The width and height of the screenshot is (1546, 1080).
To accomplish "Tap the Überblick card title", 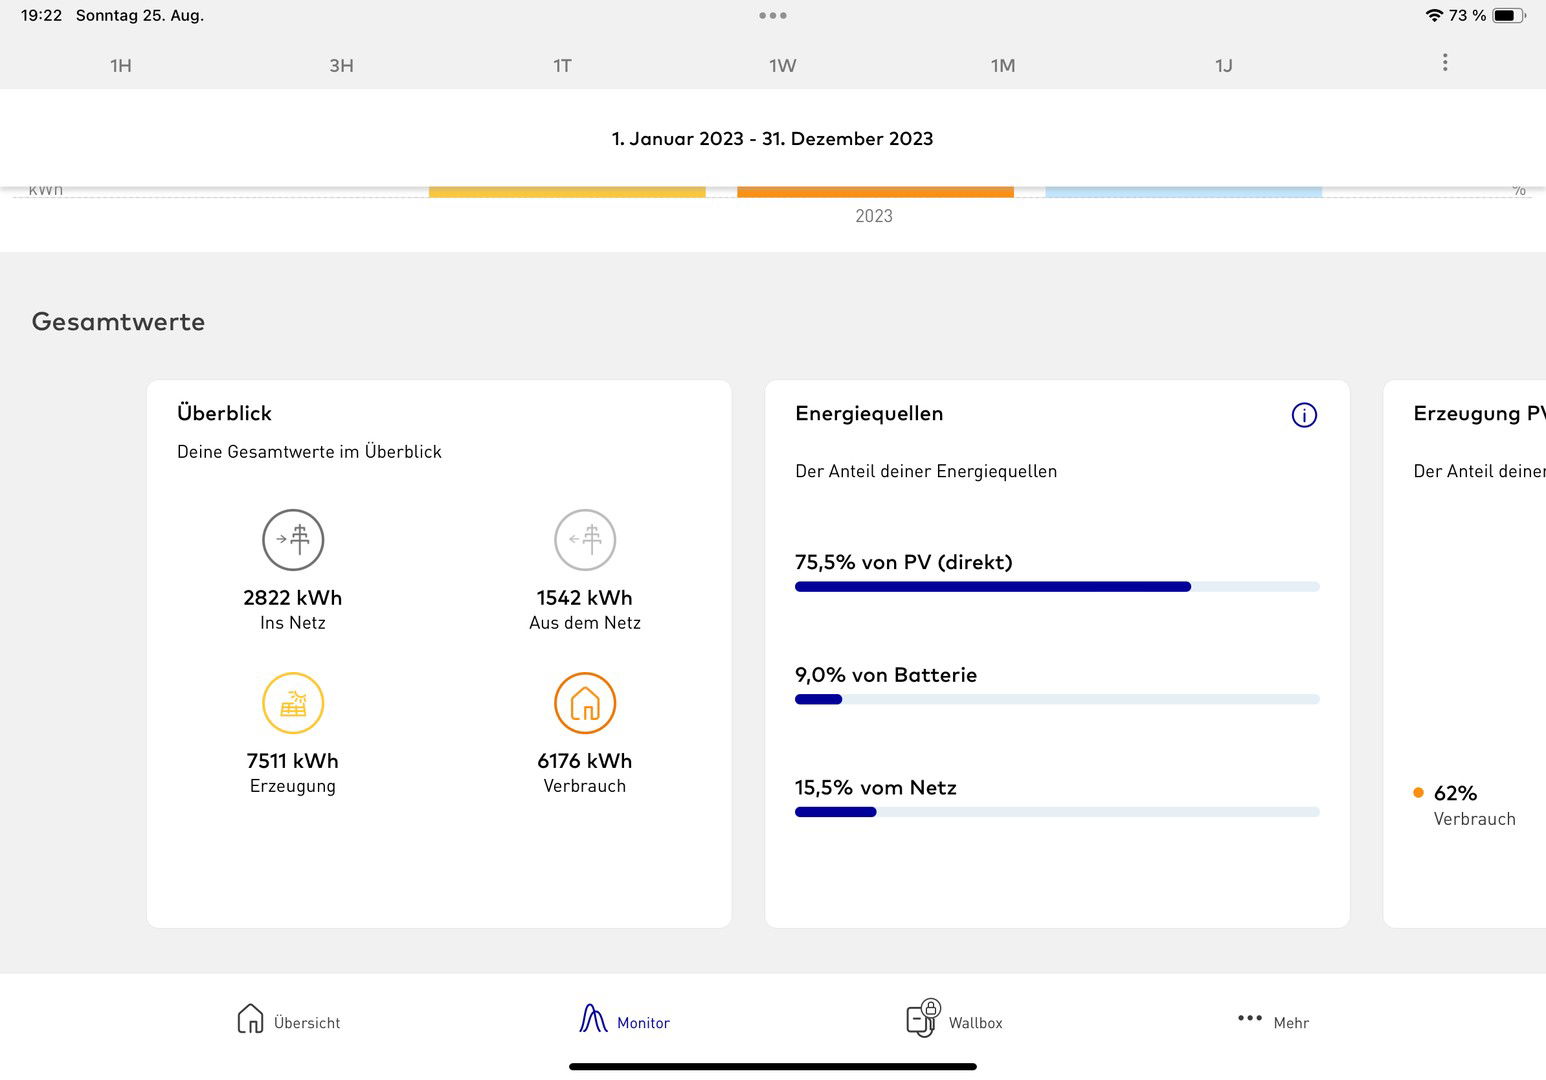I will pyautogui.click(x=224, y=413).
